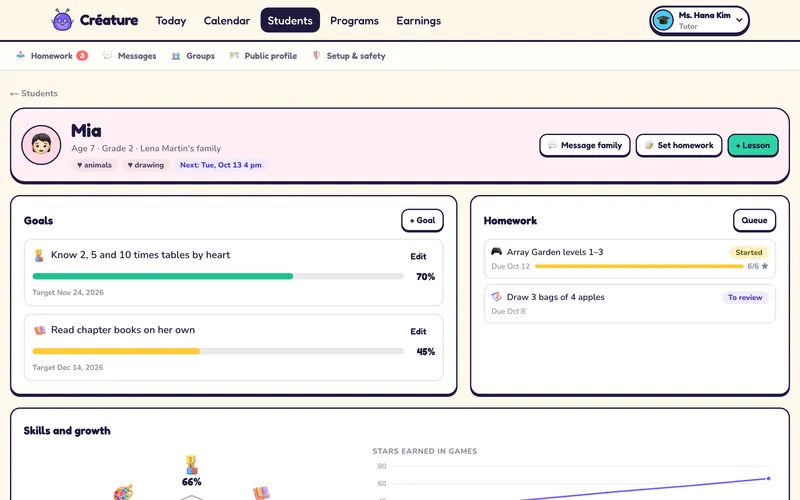Viewport: 800px width, 500px height.
Task: Click the Homework notification badge showing 3
Action: click(82, 56)
